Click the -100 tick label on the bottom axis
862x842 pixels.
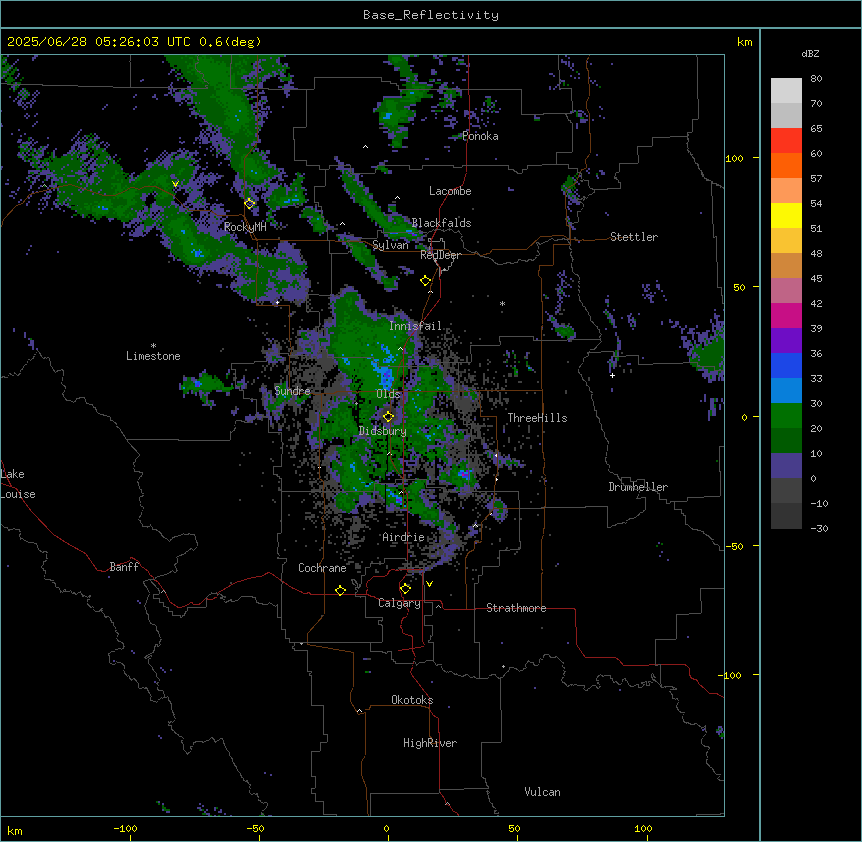[x=125, y=828]
